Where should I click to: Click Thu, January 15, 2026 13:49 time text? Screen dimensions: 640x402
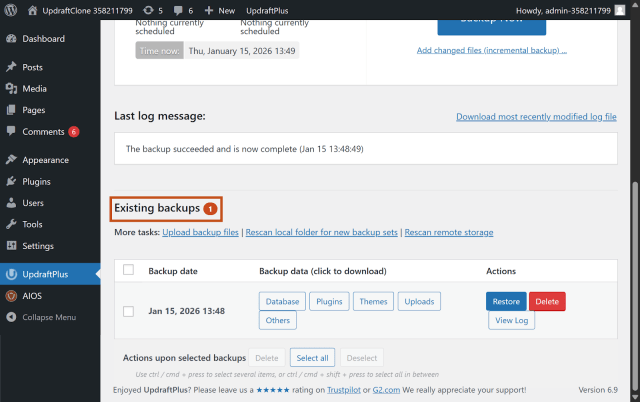point(242,51)
